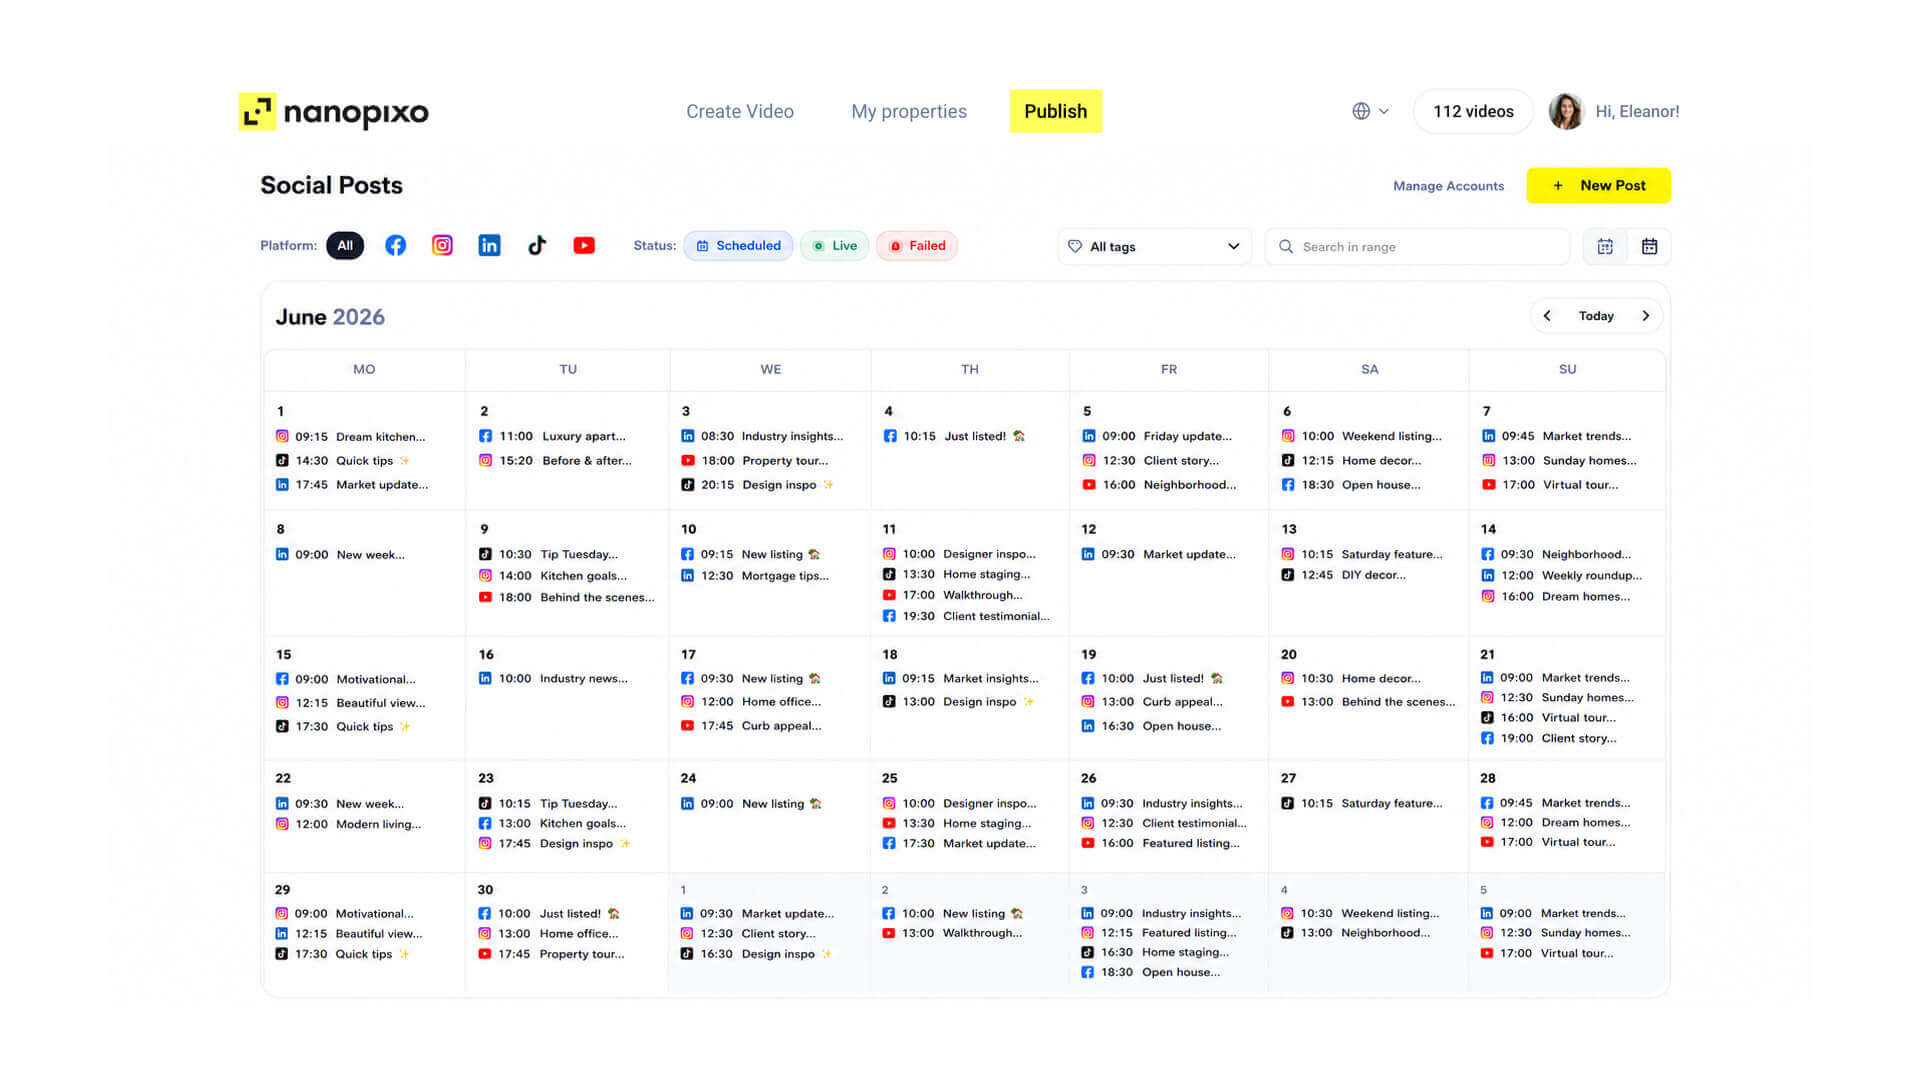
Task: Open the 15:20 Before & after post
Action: point(556,461)
